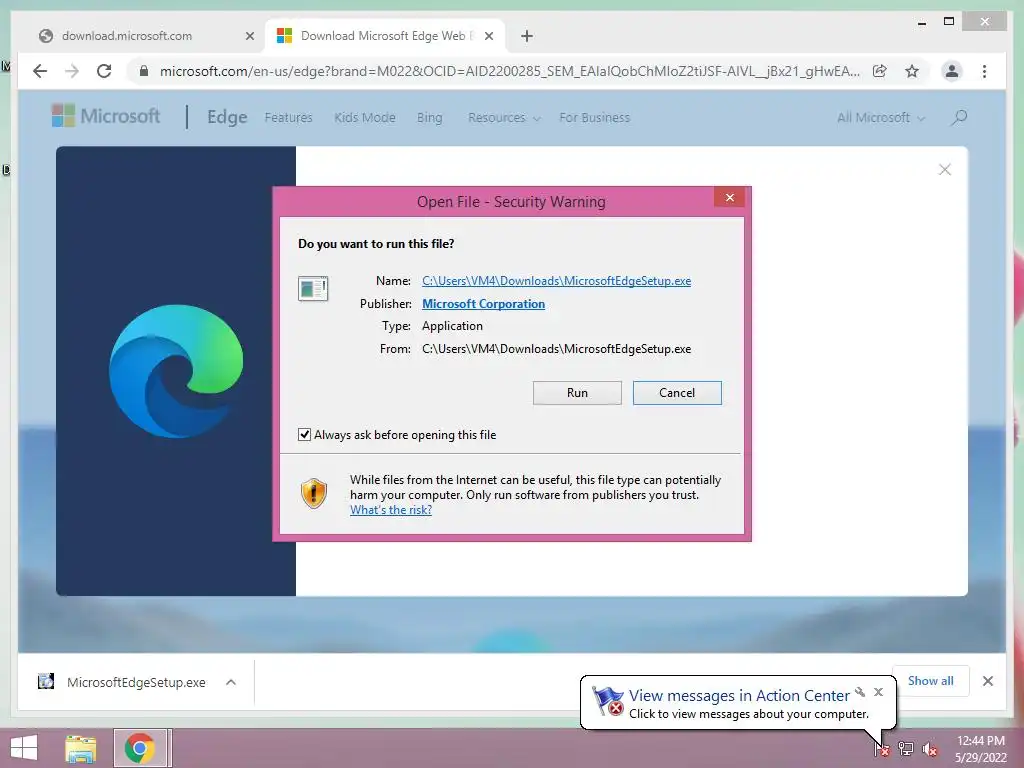Open the Windows Start button
Viewport: 1024px width, 768px height.
click(x=24, y=748)
